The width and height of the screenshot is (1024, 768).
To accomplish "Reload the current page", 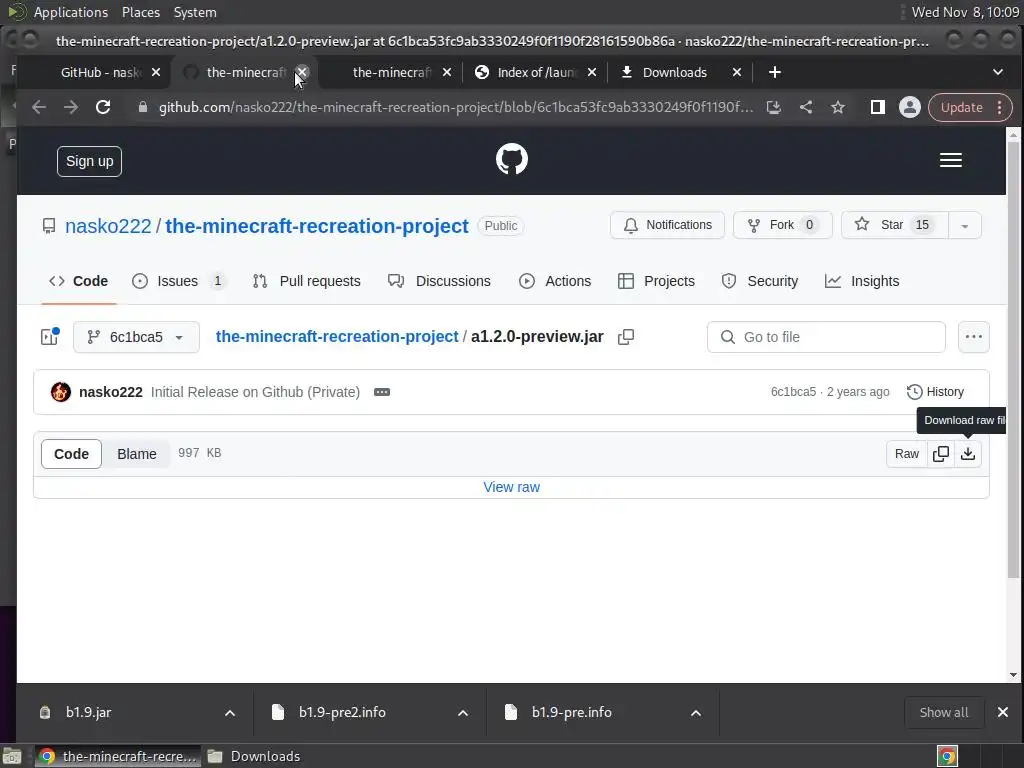I will pyautogui.click(x=103, y=107).
